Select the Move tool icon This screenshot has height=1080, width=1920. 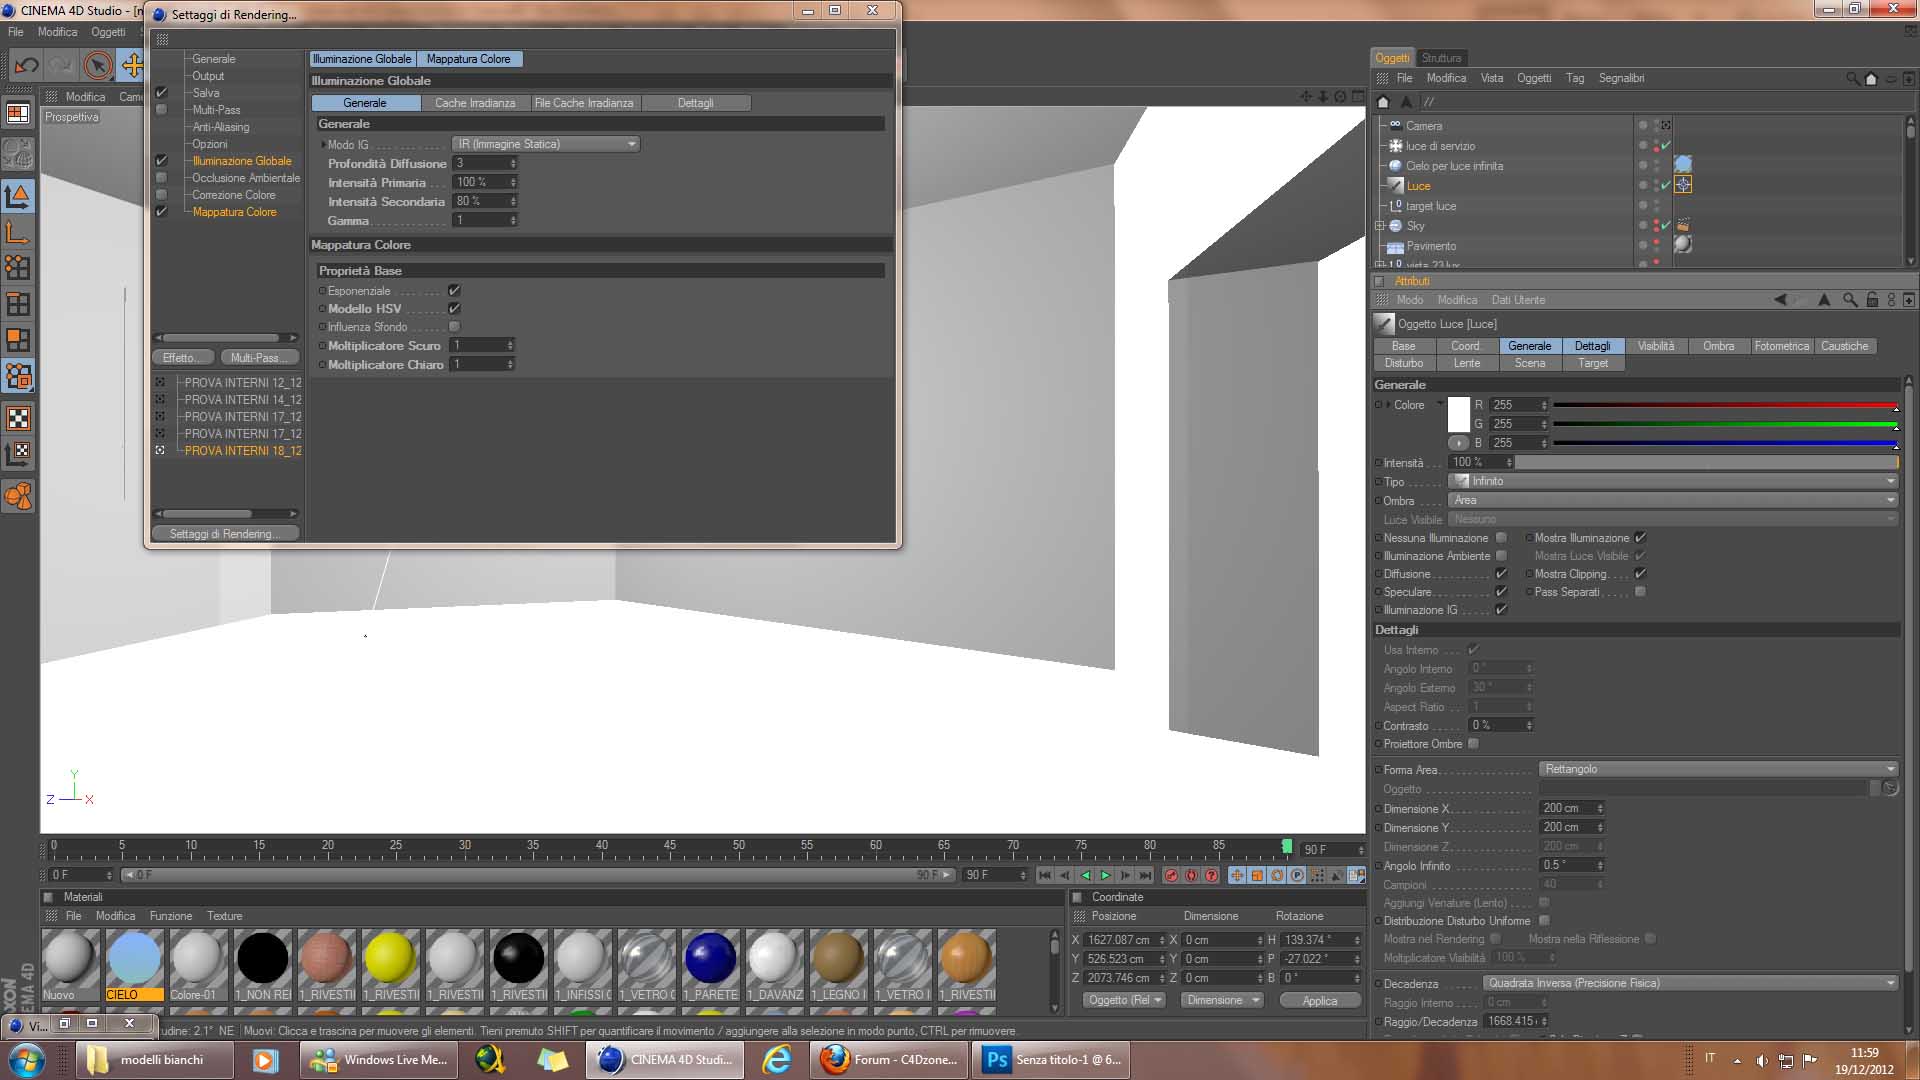click(132, 66)
